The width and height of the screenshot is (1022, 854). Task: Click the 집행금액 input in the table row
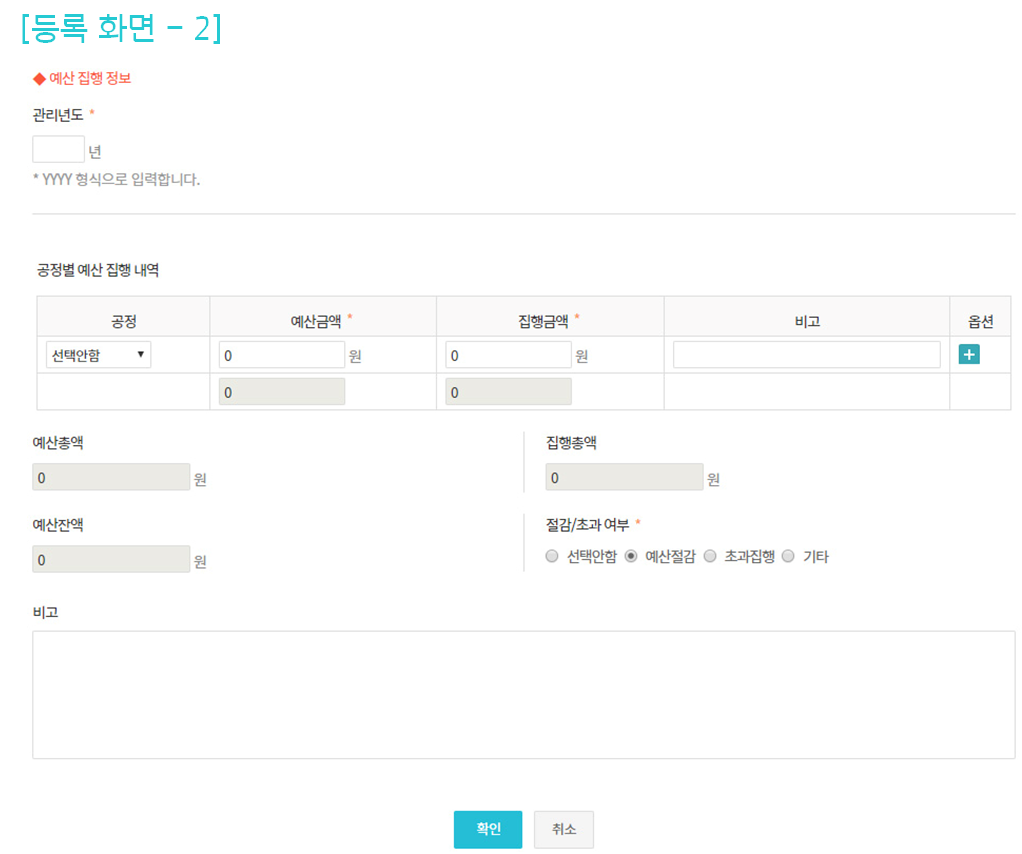[x=508, y=355]
